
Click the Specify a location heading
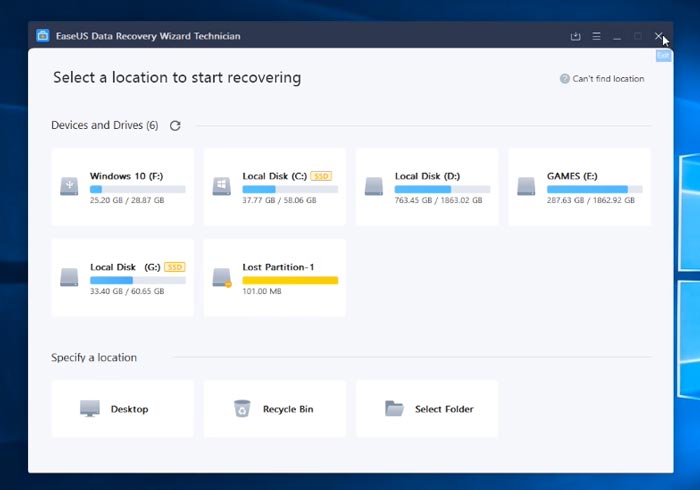[x=94, y=357]
